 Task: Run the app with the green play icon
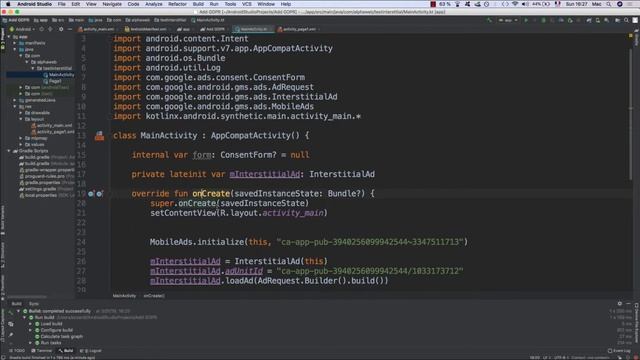coord(526,20)
